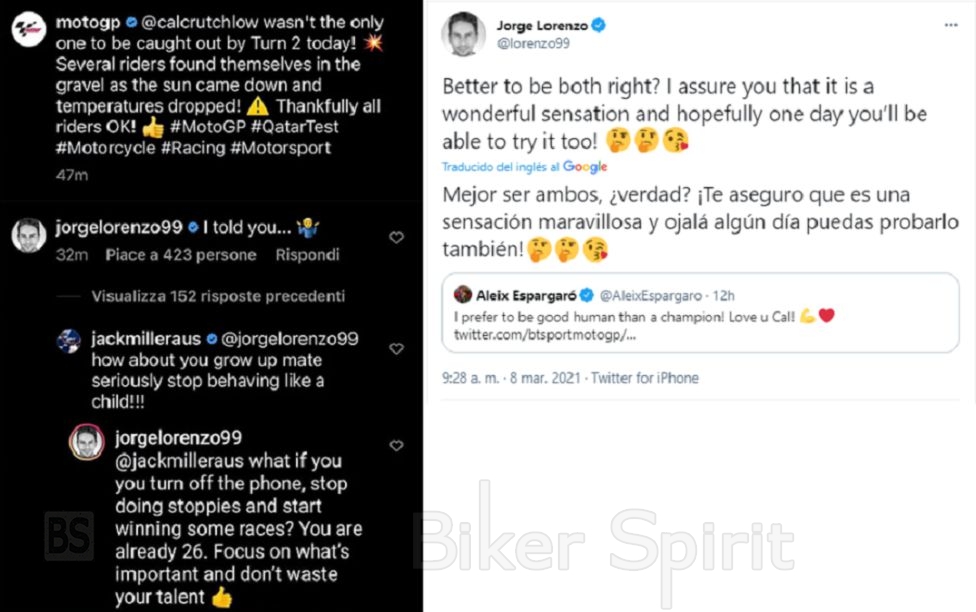The image size is (976, 612).
Task: Like jorgelorenzo99's reply to jackmilleraus
Action: coord(397,446)
